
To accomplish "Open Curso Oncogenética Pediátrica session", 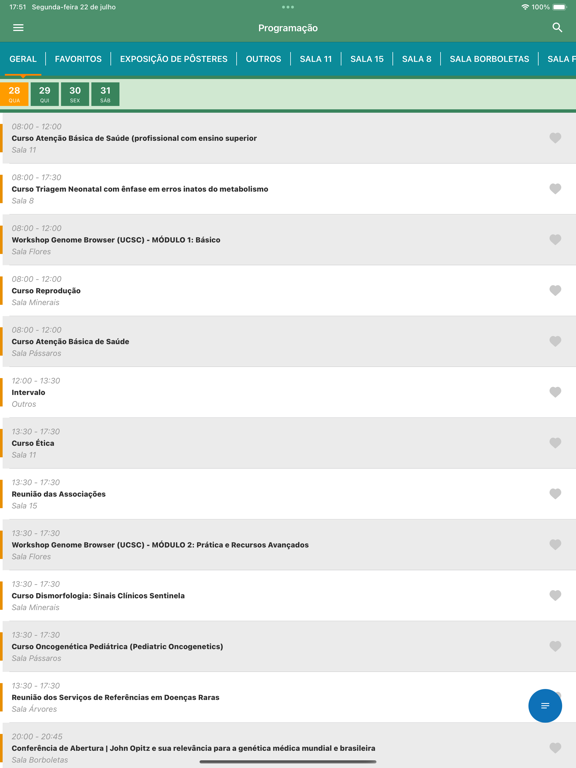I will tap(288, 647).
